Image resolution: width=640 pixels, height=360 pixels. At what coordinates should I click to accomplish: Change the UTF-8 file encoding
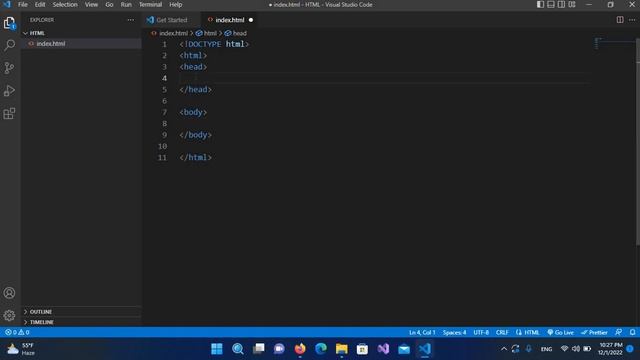(481, 332)
